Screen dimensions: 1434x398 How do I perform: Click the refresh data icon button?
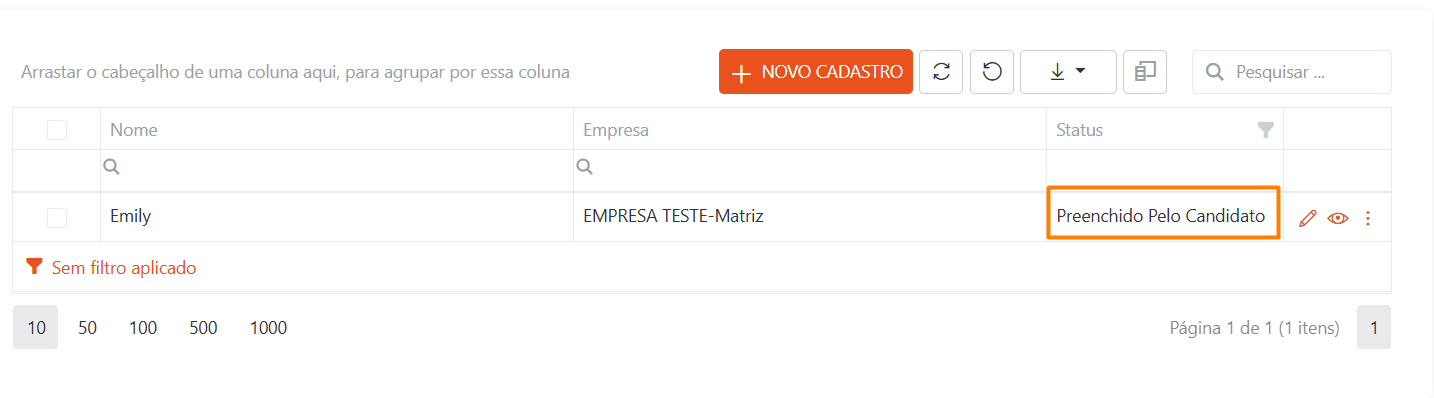(941, 72)
